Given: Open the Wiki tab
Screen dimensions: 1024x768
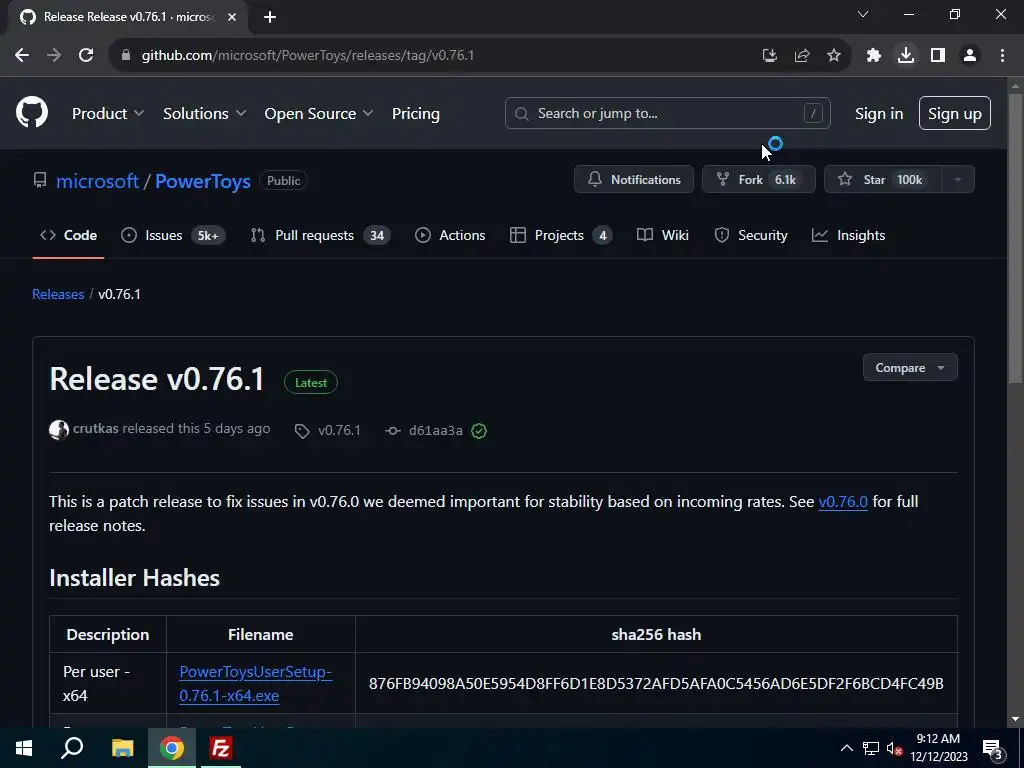Looking at the screenshot, I should pyautogui.click(x=662, y=235).
